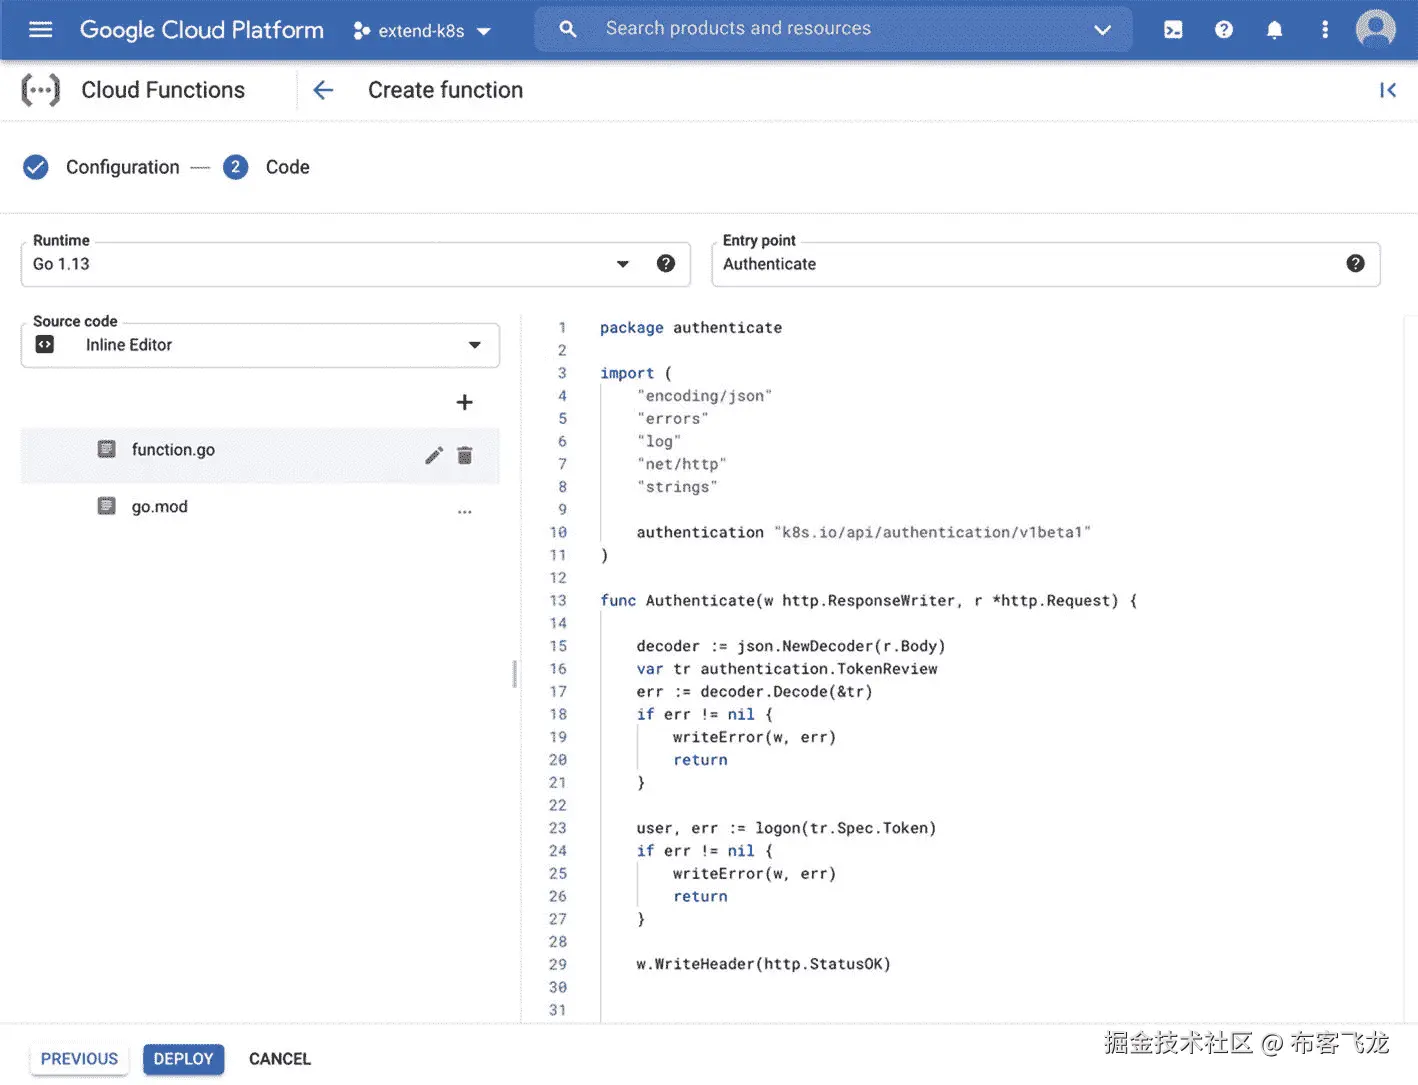This screenshot has height=1085, width=1418.
Task: Rename function.go using the pencil icon
Action: point(434,455)
